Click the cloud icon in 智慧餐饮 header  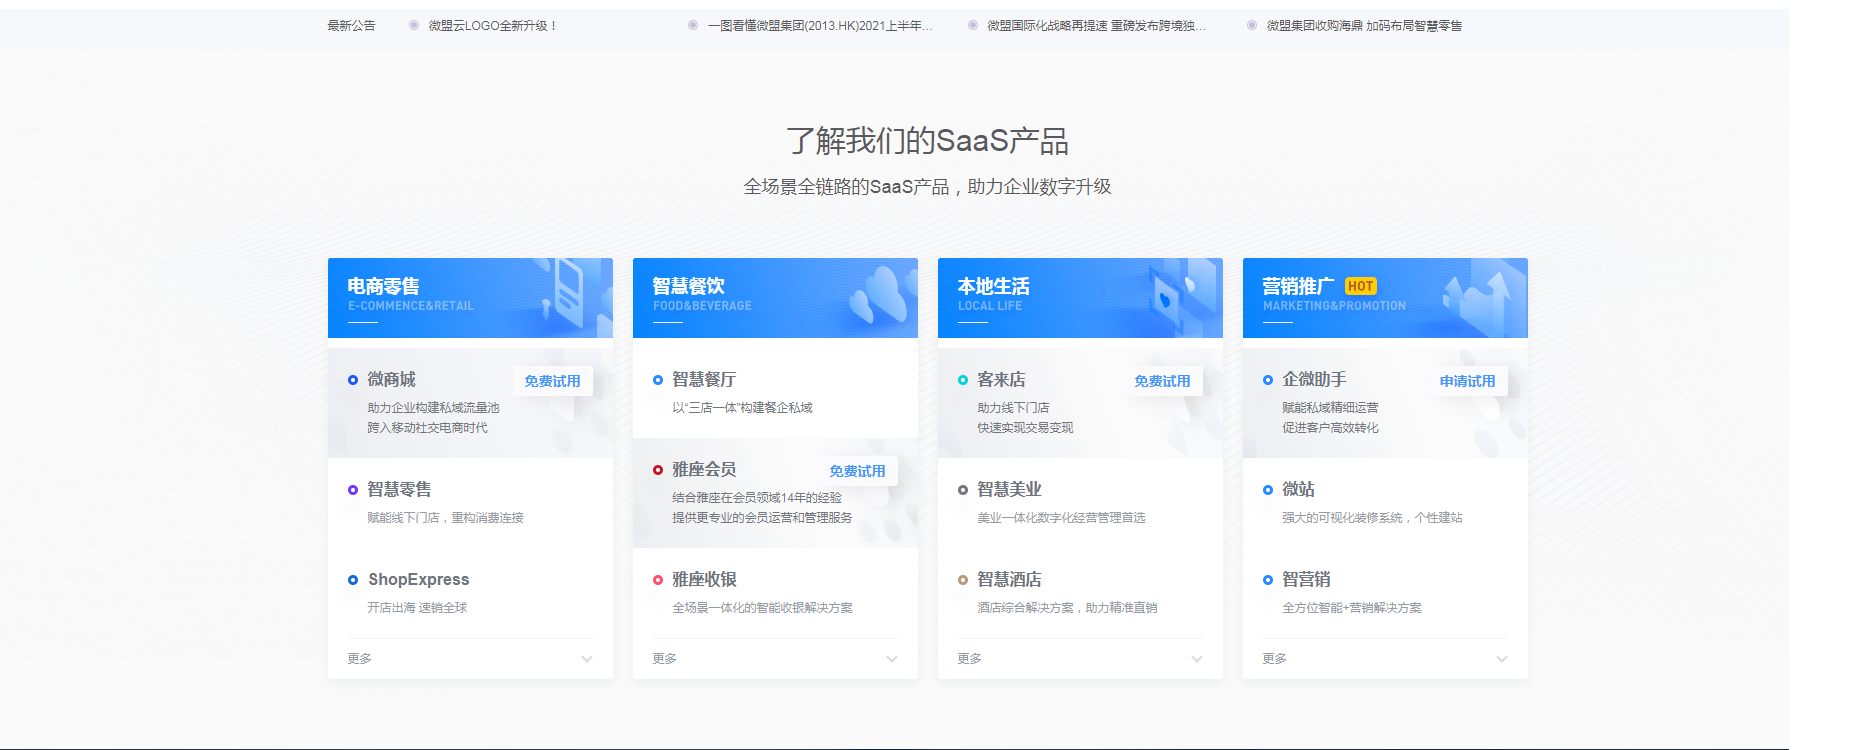[880, 296]
